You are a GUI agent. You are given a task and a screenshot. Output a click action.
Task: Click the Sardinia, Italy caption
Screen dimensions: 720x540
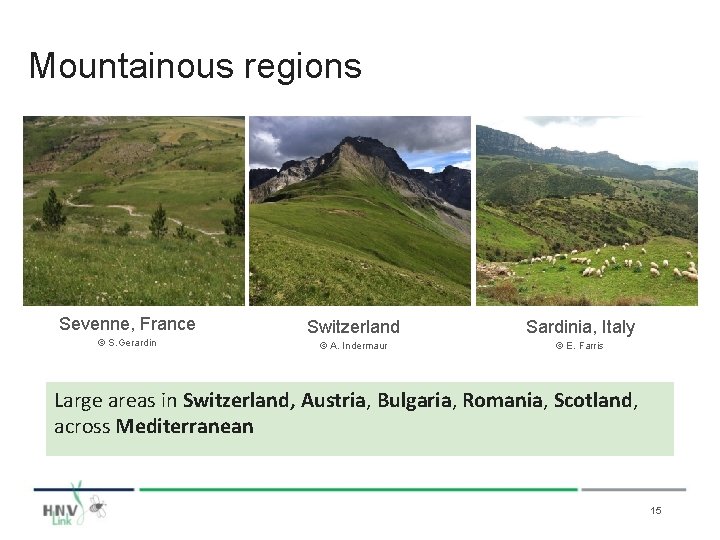(x=580, y=327)
